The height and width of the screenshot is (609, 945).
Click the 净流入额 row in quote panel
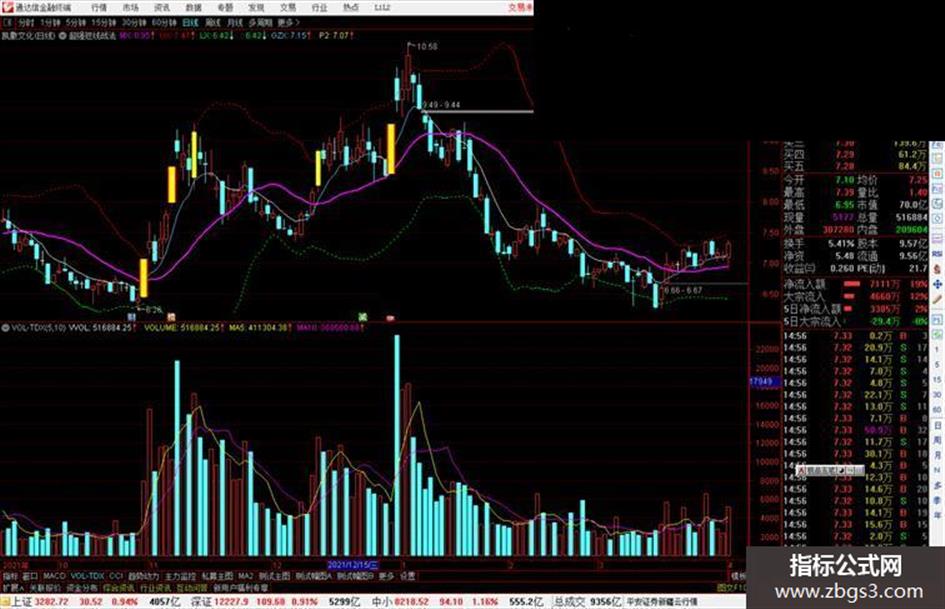(856, 283)
